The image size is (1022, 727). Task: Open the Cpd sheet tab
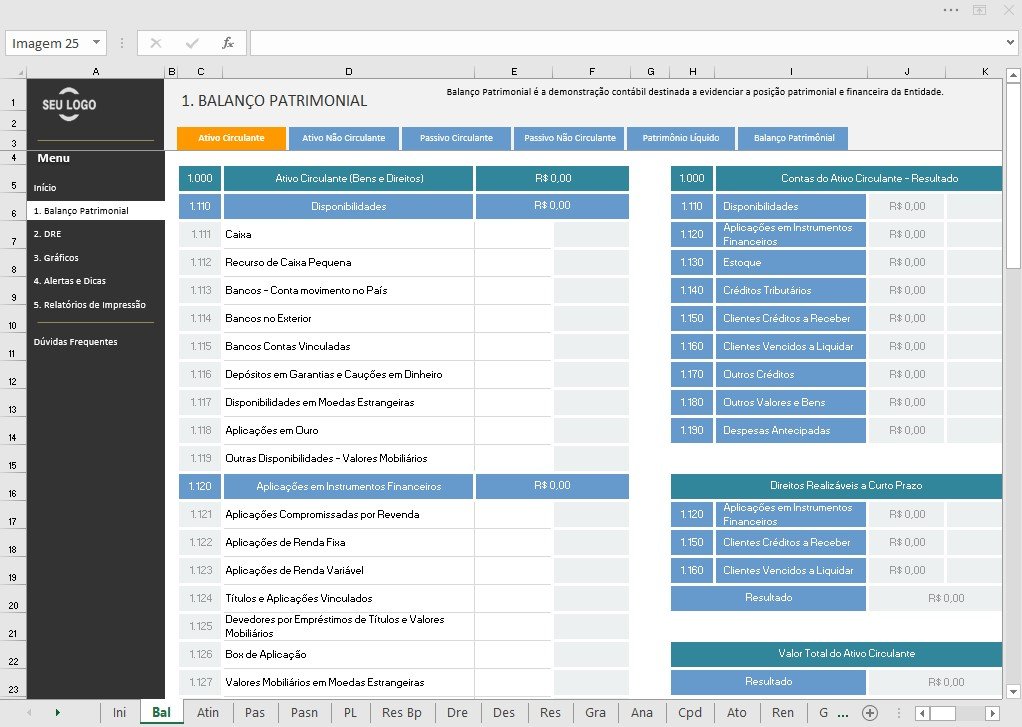tap(690, 713)
